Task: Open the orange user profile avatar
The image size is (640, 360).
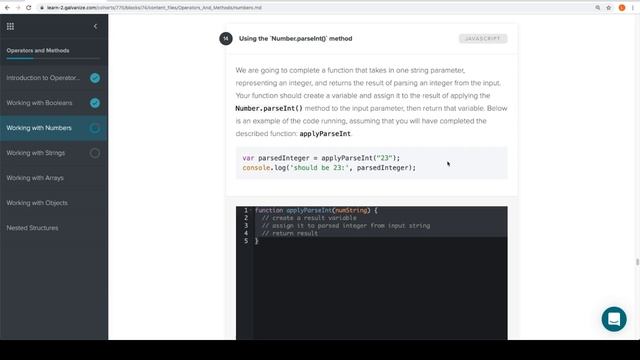Action: 622,8
